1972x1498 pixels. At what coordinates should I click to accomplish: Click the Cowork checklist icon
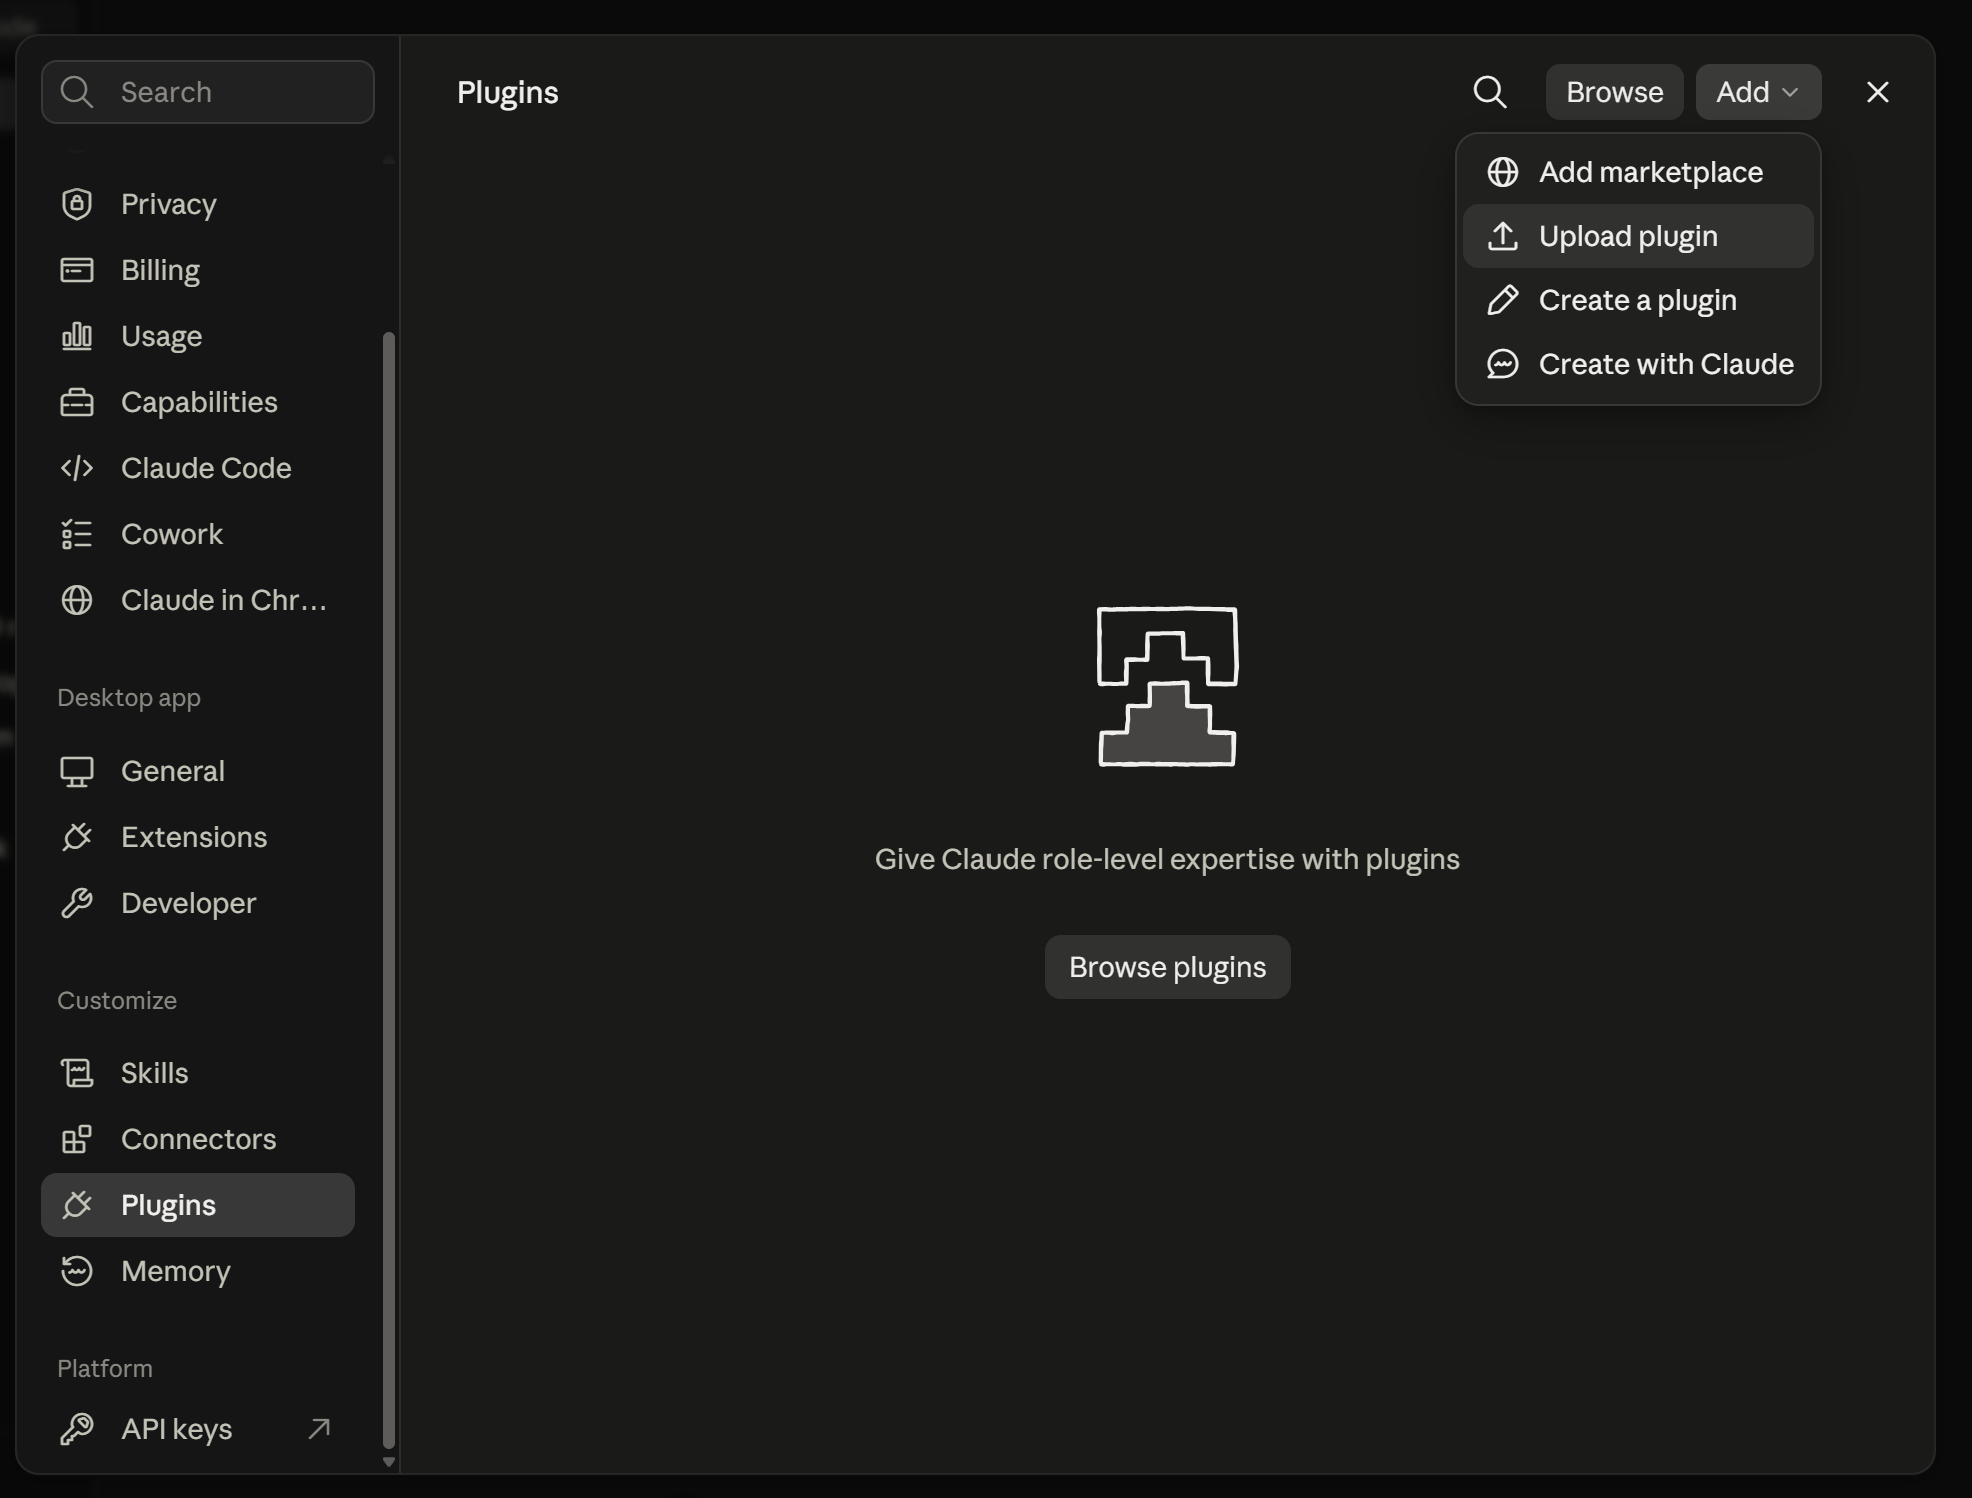click(x=77, y=534)
